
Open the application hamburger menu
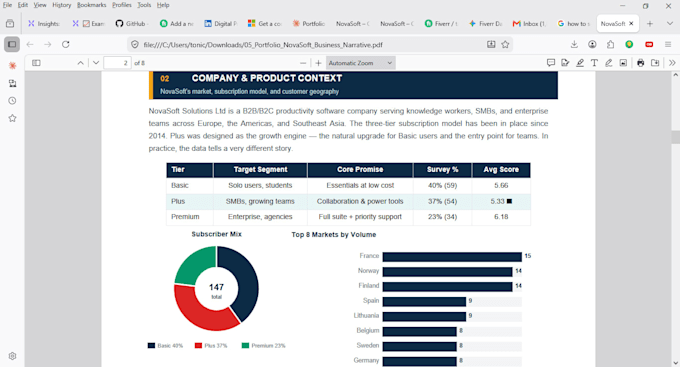click(668, 44)
